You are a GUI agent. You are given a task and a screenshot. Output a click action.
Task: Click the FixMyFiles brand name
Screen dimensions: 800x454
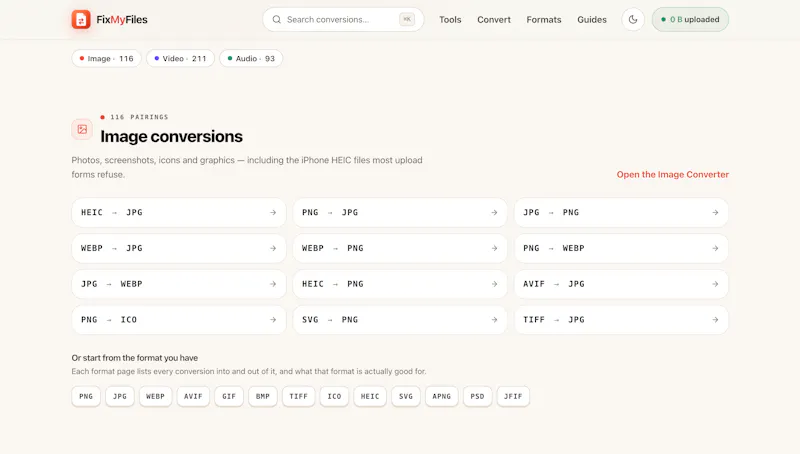coord(122,19)
